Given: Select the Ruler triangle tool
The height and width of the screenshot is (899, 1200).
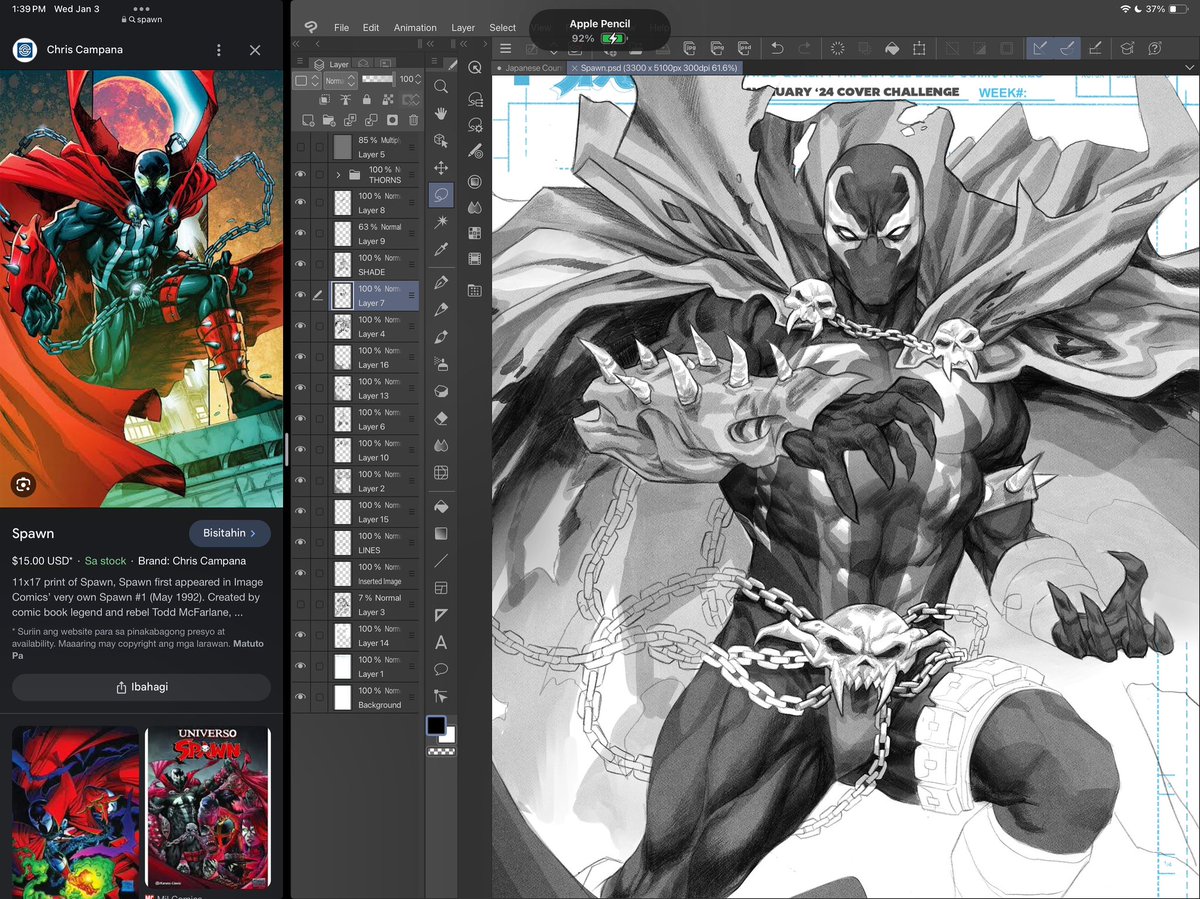Looking at the screenshot, I should (x=440, y=615).
